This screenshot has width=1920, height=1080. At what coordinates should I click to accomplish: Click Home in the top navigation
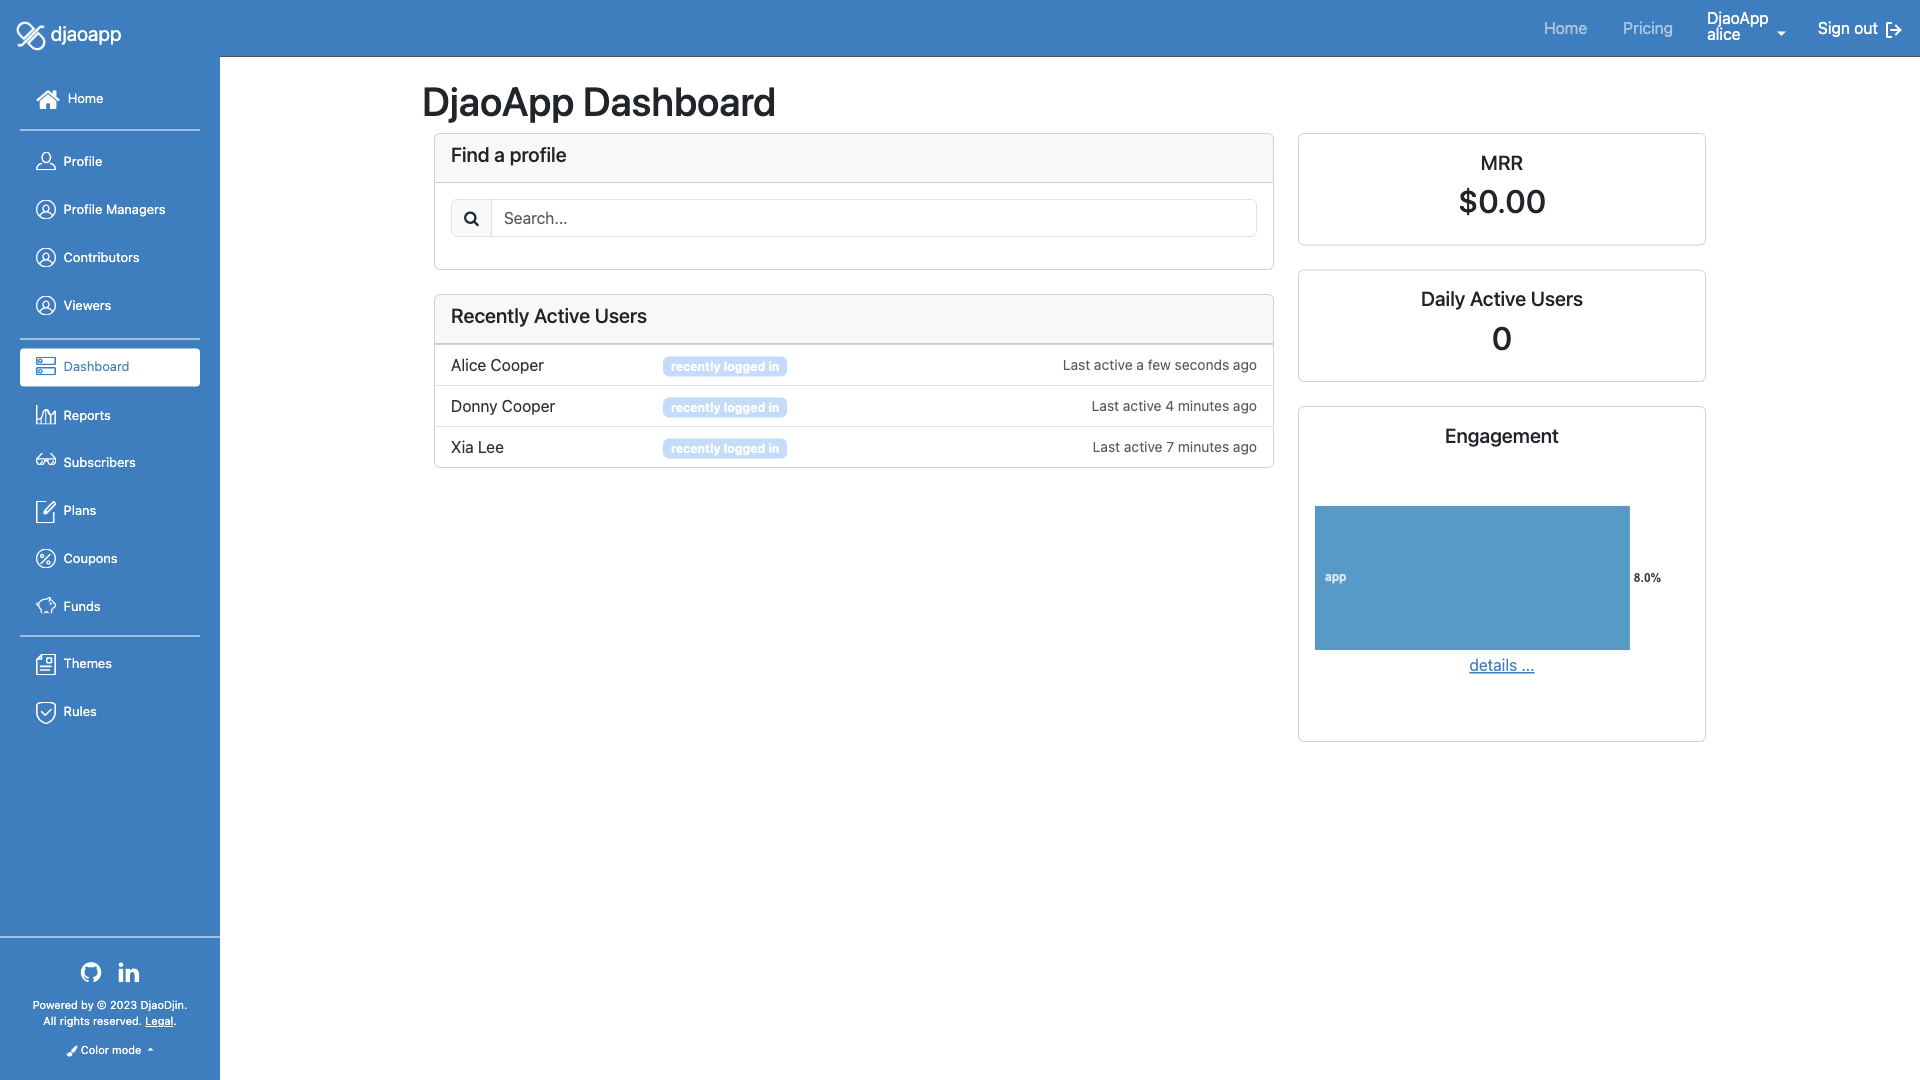[1565, 29]
